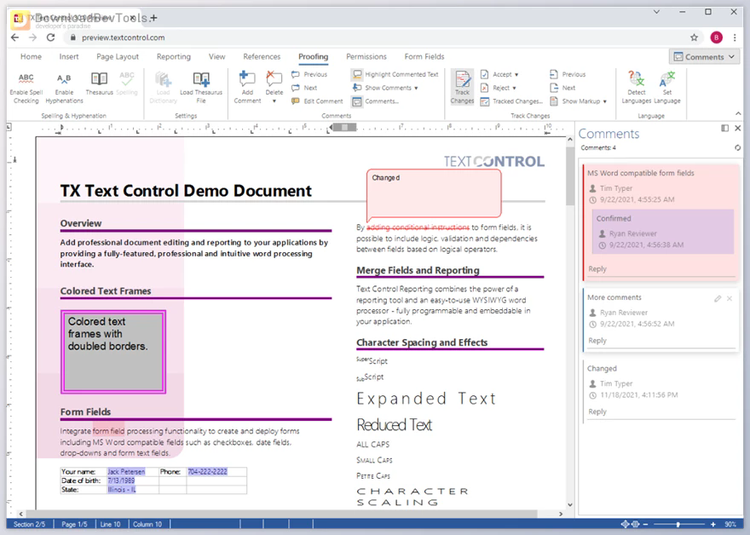Screen dimensions: 750x535
Task: Click Jack Petersen name form field
Action: point(126,471)
